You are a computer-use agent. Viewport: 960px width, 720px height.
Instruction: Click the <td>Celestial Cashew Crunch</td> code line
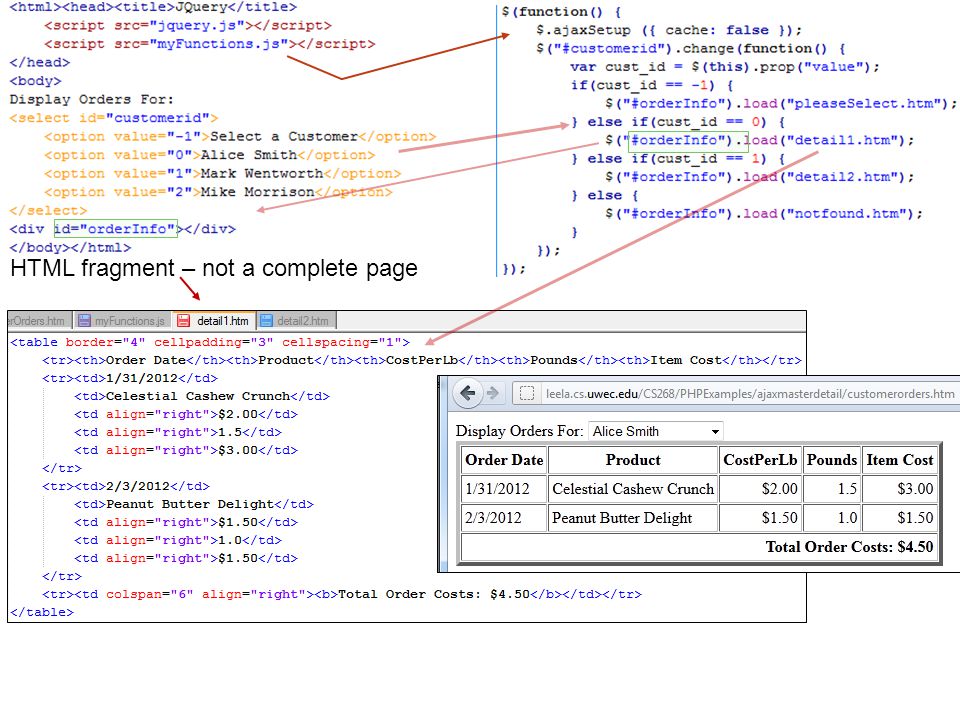tap(201, 396)
